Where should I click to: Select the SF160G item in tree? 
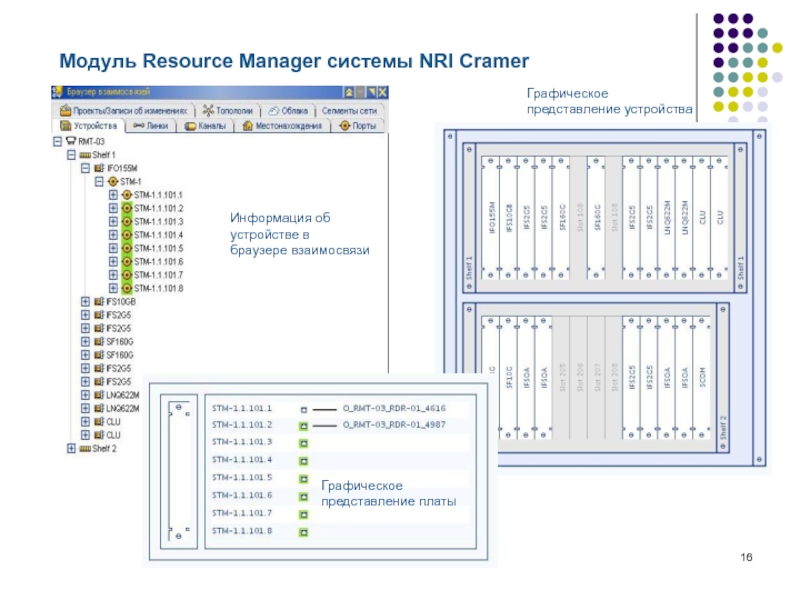click(119, 341)
